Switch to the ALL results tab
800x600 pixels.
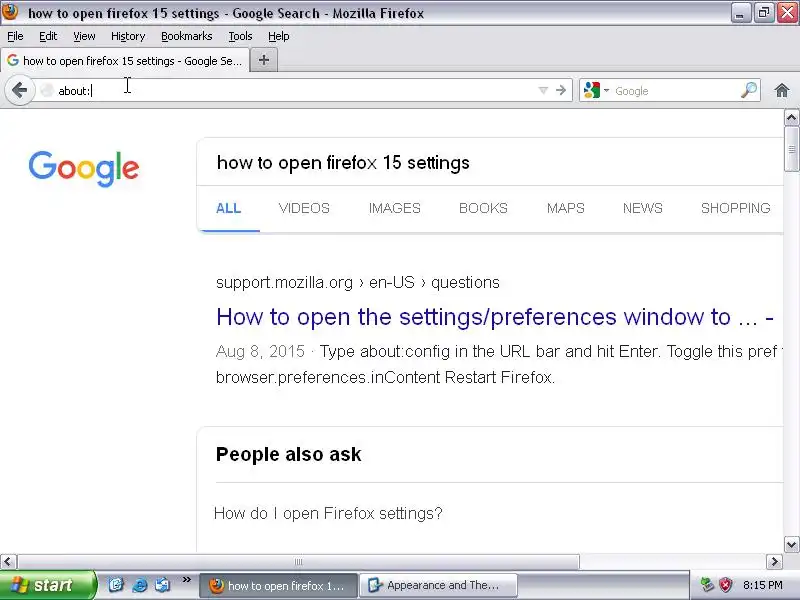[229, 208]
